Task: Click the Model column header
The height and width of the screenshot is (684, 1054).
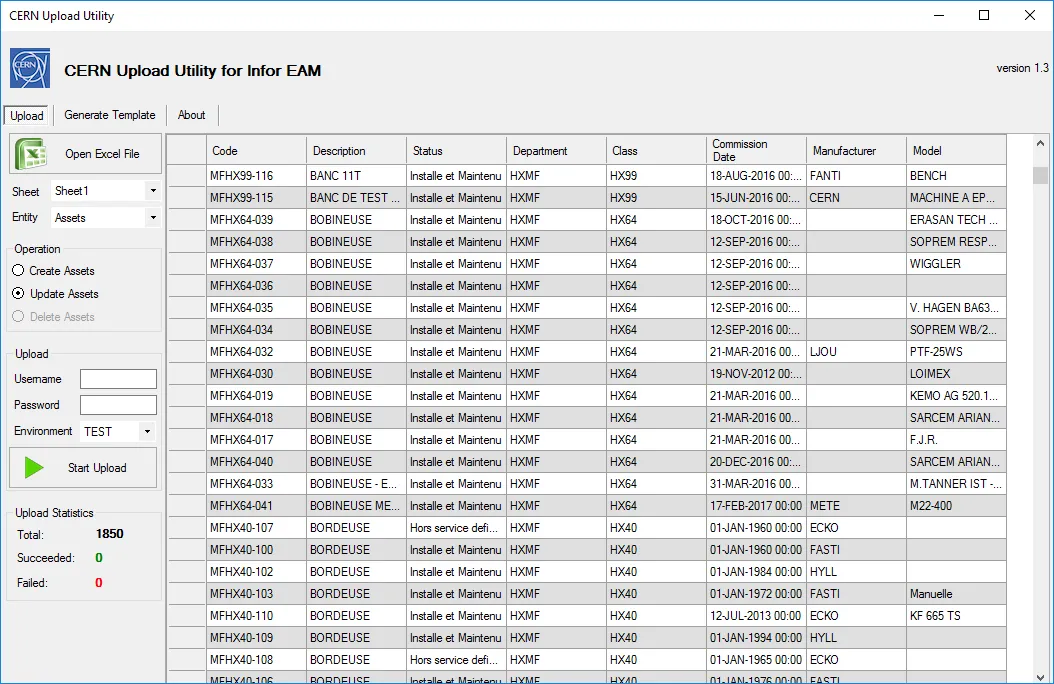Action: coord(957,151)
